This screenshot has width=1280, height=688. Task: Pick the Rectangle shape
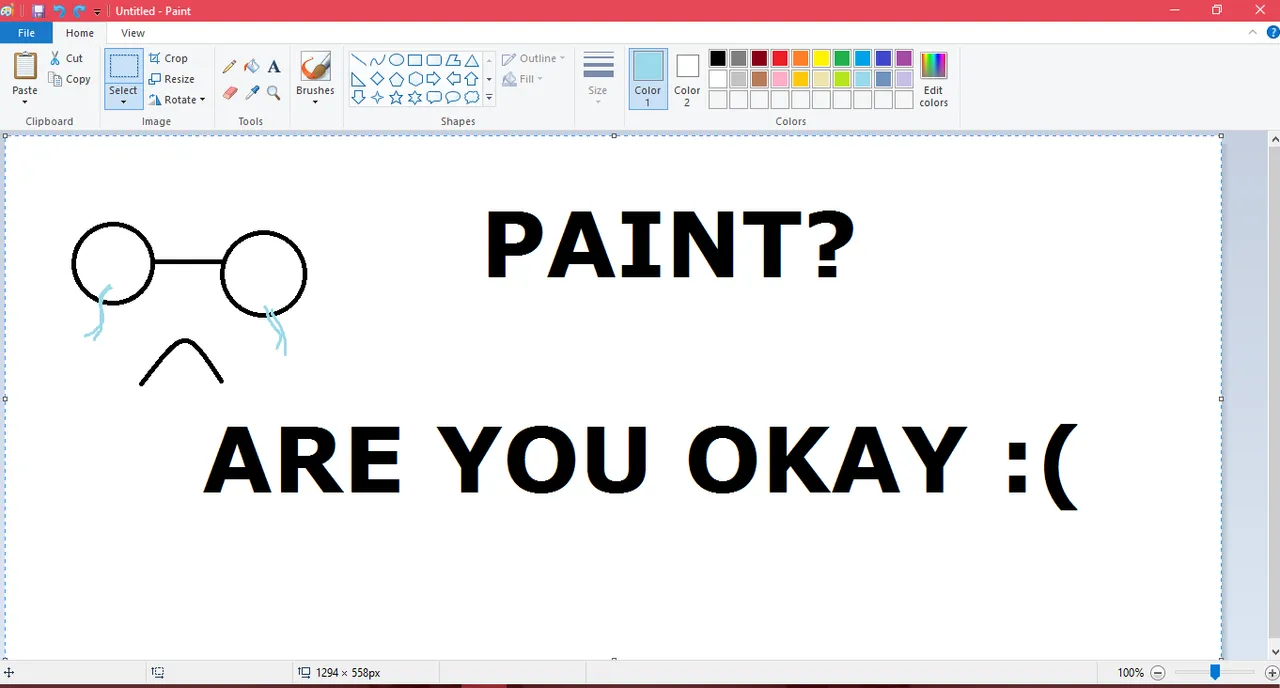point(415,60)
